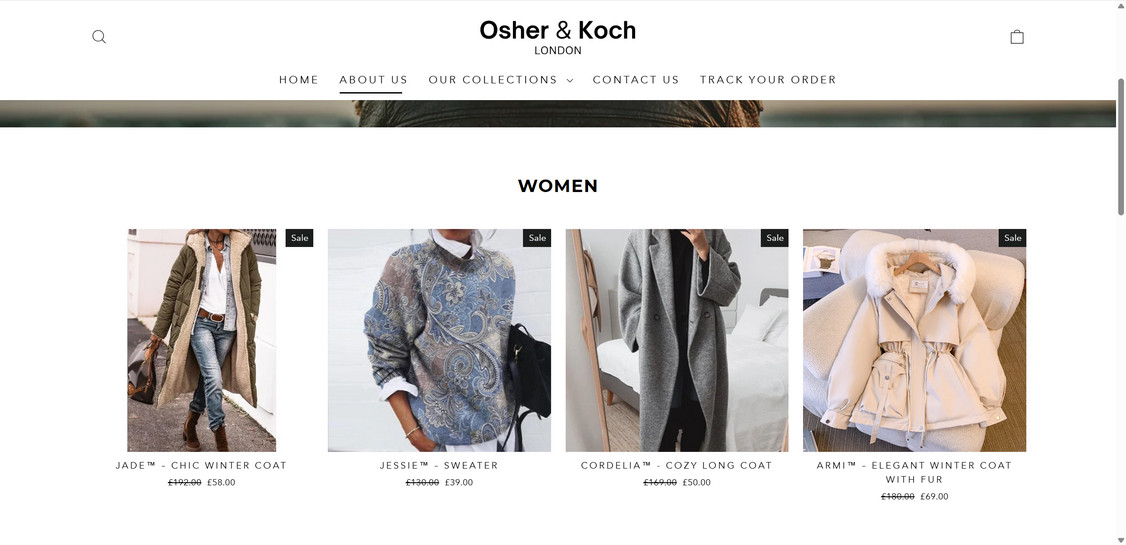Expand the Our Collections chevron arrow
Image resolution: width=1126 pixels, height=545 pixels.
tap(569, 80)
